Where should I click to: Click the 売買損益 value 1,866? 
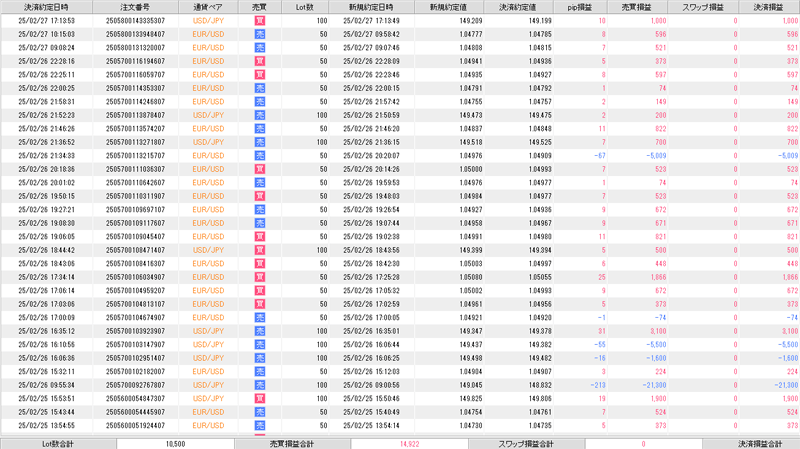(x=658, y=277)
